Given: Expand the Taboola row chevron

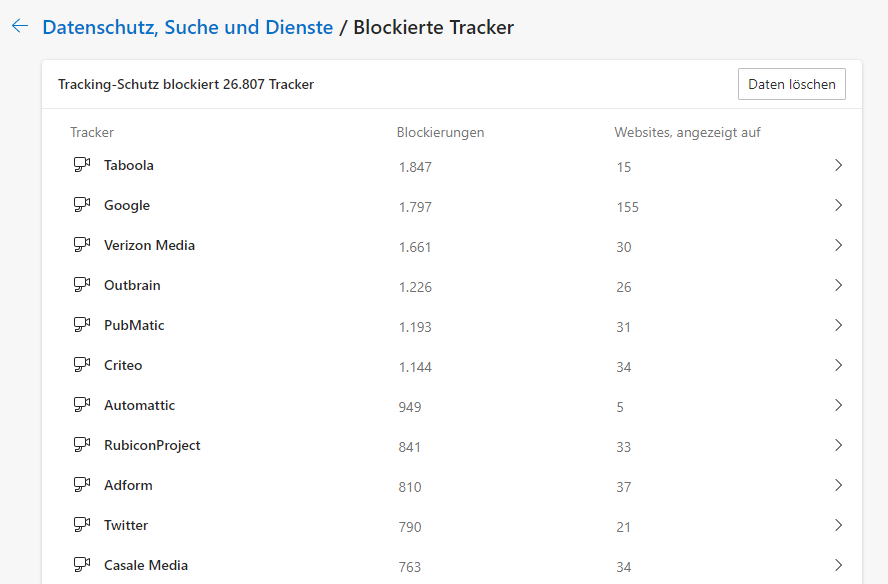Looking at the screenshot, I should (x=838, y=165).
